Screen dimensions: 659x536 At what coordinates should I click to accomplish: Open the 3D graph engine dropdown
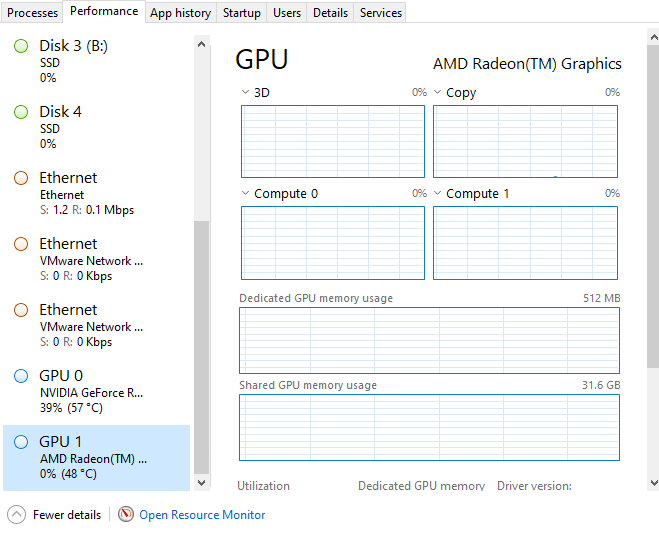click(246, 93)
